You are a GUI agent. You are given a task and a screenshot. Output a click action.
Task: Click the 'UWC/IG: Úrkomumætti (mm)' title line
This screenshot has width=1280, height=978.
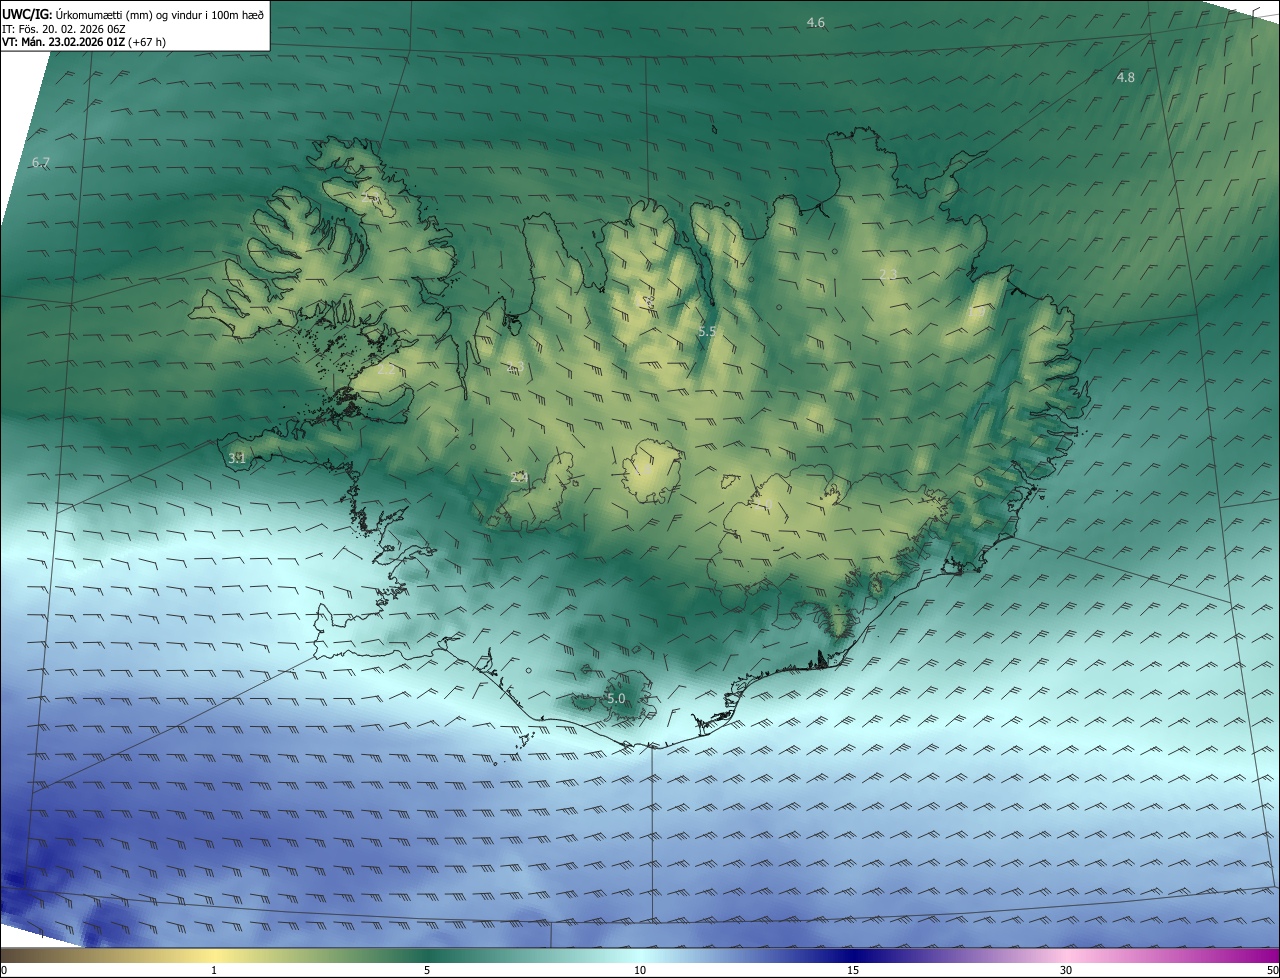[x=133, y=14]
